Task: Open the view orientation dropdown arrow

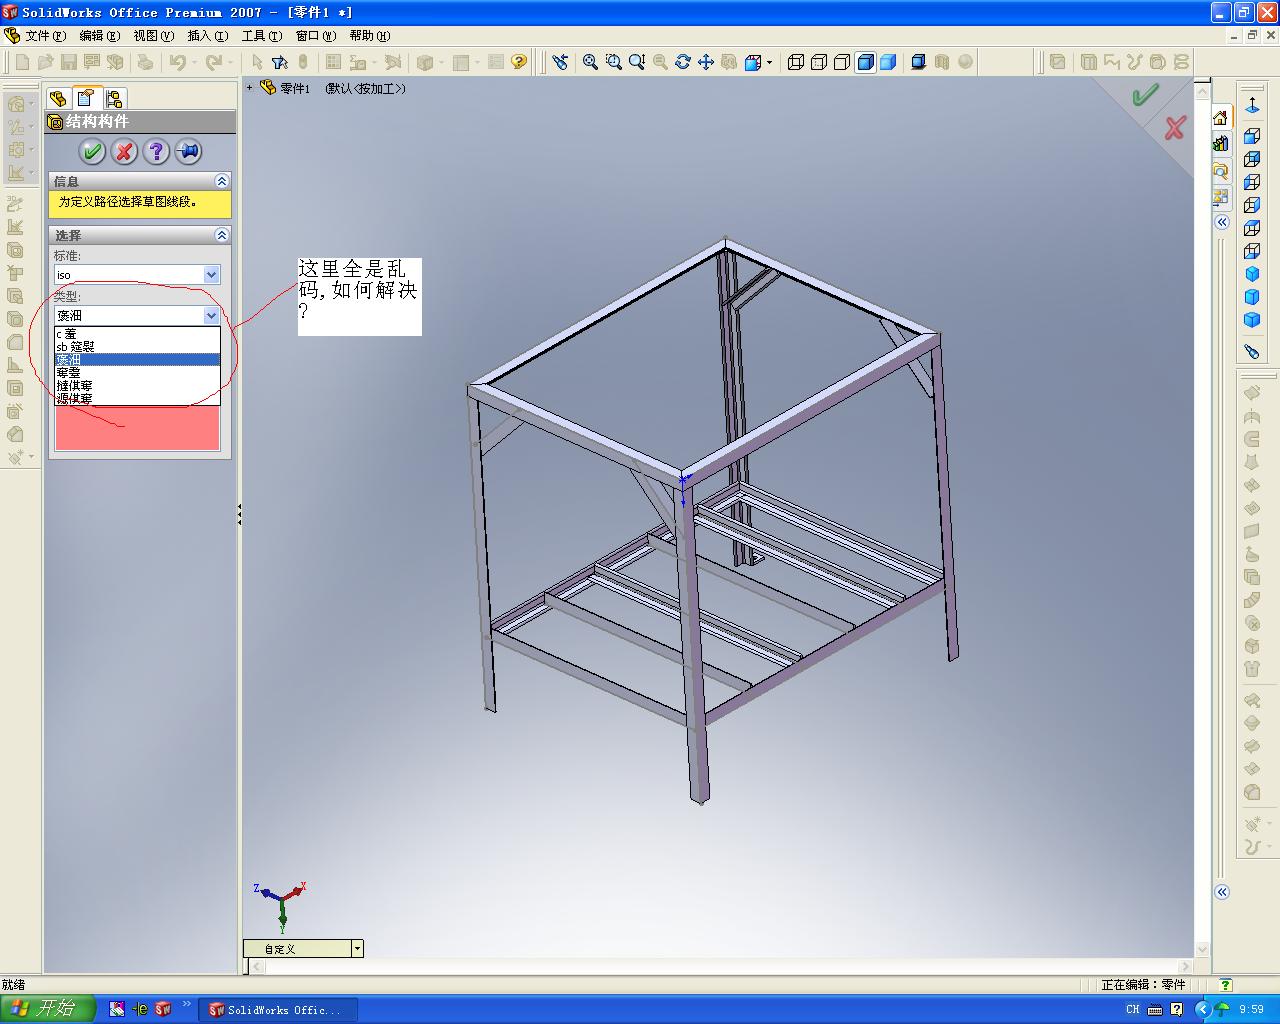Action: [x=769, y=62]
